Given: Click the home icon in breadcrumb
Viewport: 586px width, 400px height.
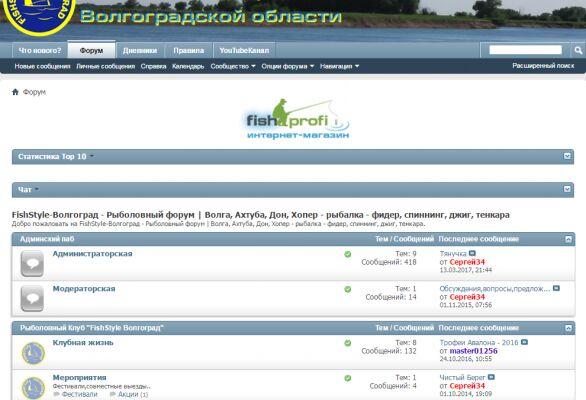Looking at the screenshot, I should (15, 92).
